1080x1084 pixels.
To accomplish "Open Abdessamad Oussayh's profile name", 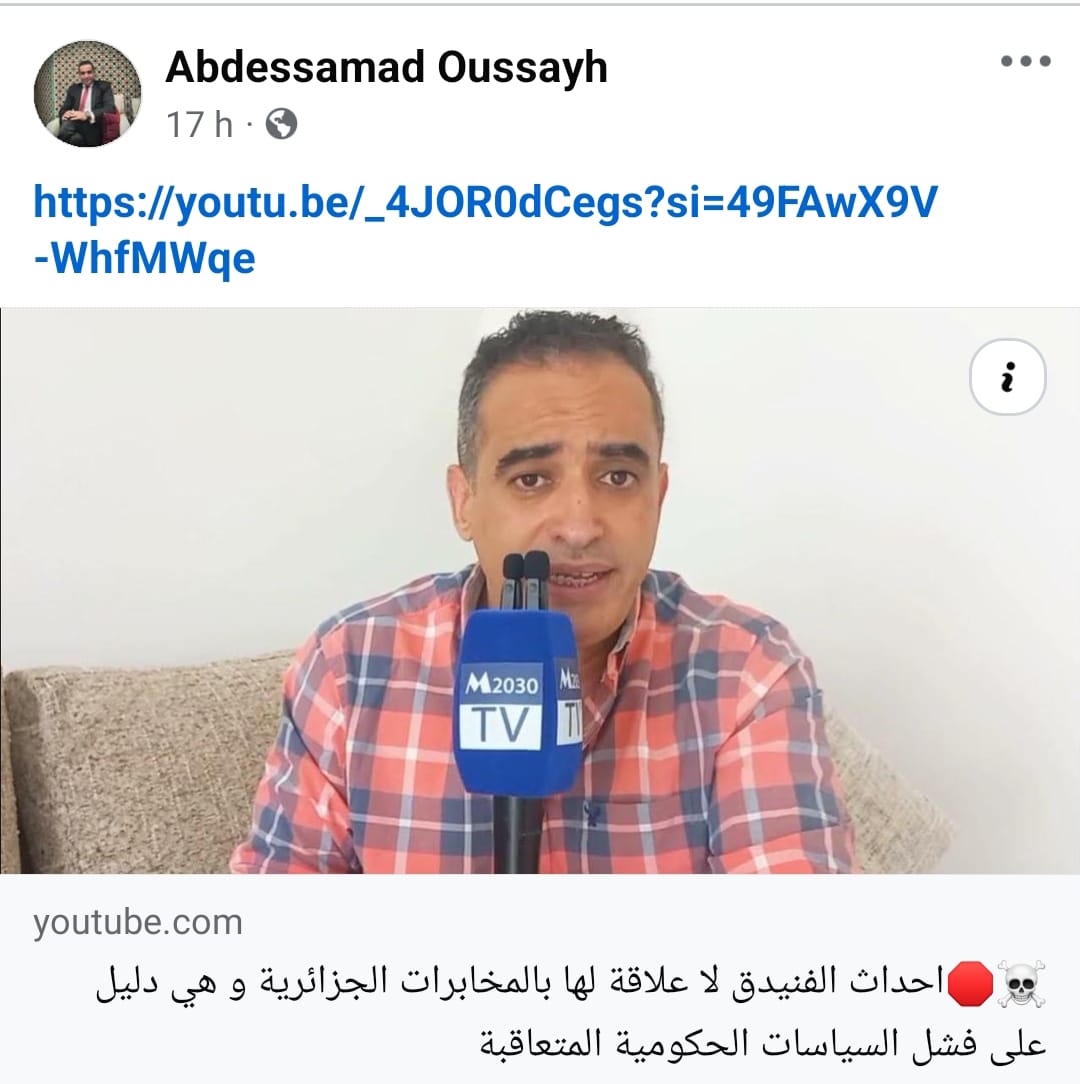I will pos(387,67).
